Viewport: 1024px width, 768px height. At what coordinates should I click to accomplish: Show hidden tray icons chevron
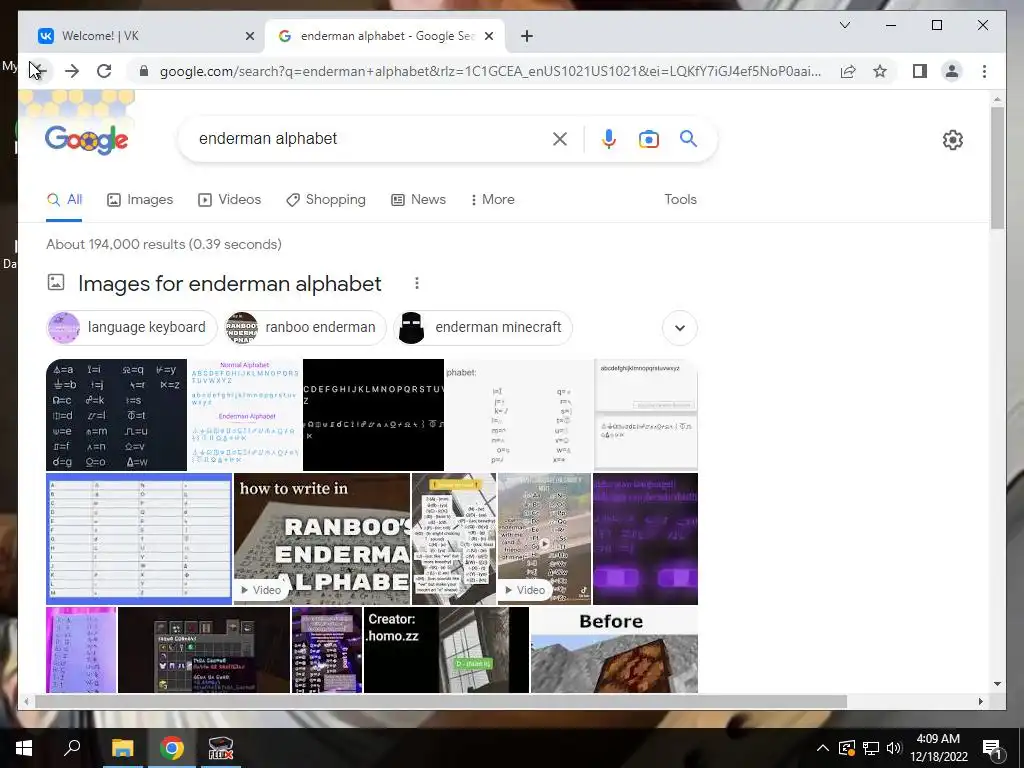tap(823, 748)
